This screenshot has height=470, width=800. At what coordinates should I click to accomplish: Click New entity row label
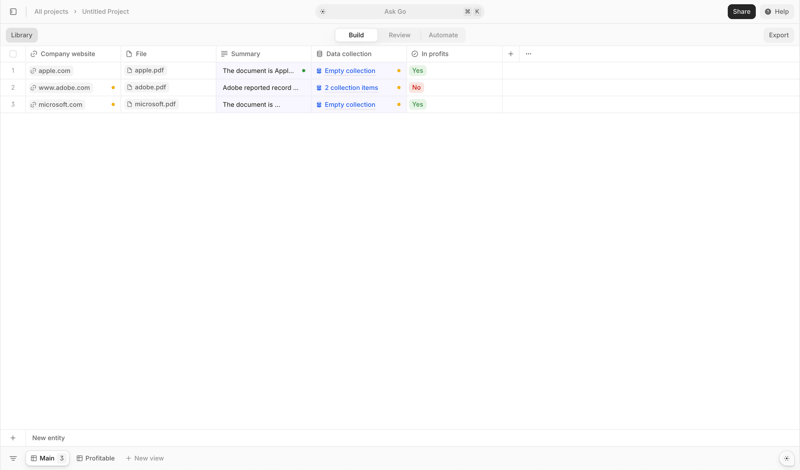click(48, 438)
